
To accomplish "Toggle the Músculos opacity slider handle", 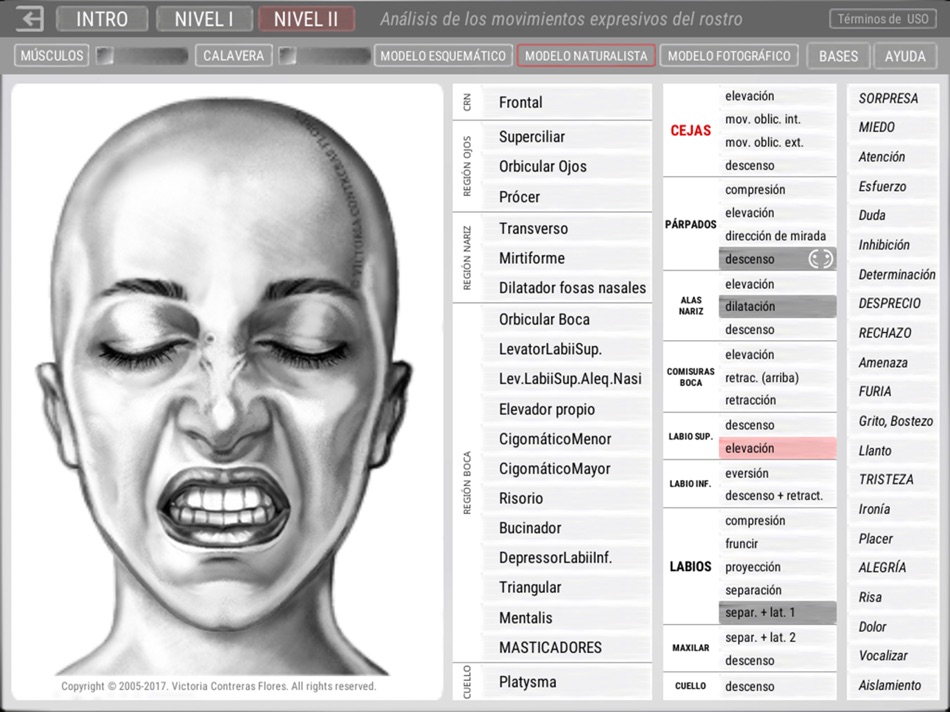I will point(105,56).
